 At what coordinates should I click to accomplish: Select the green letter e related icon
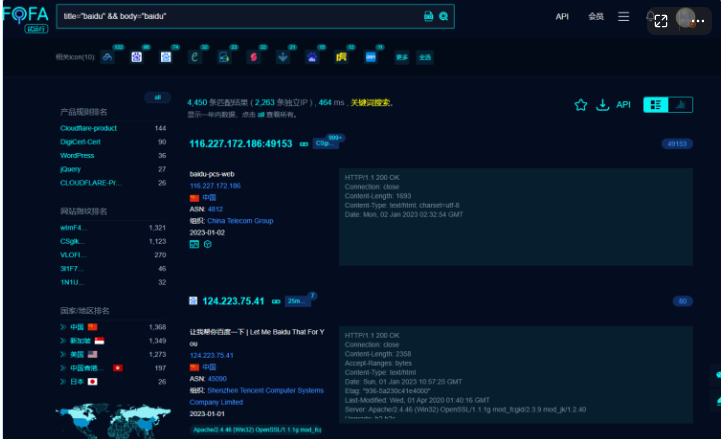tap(195, 57)
